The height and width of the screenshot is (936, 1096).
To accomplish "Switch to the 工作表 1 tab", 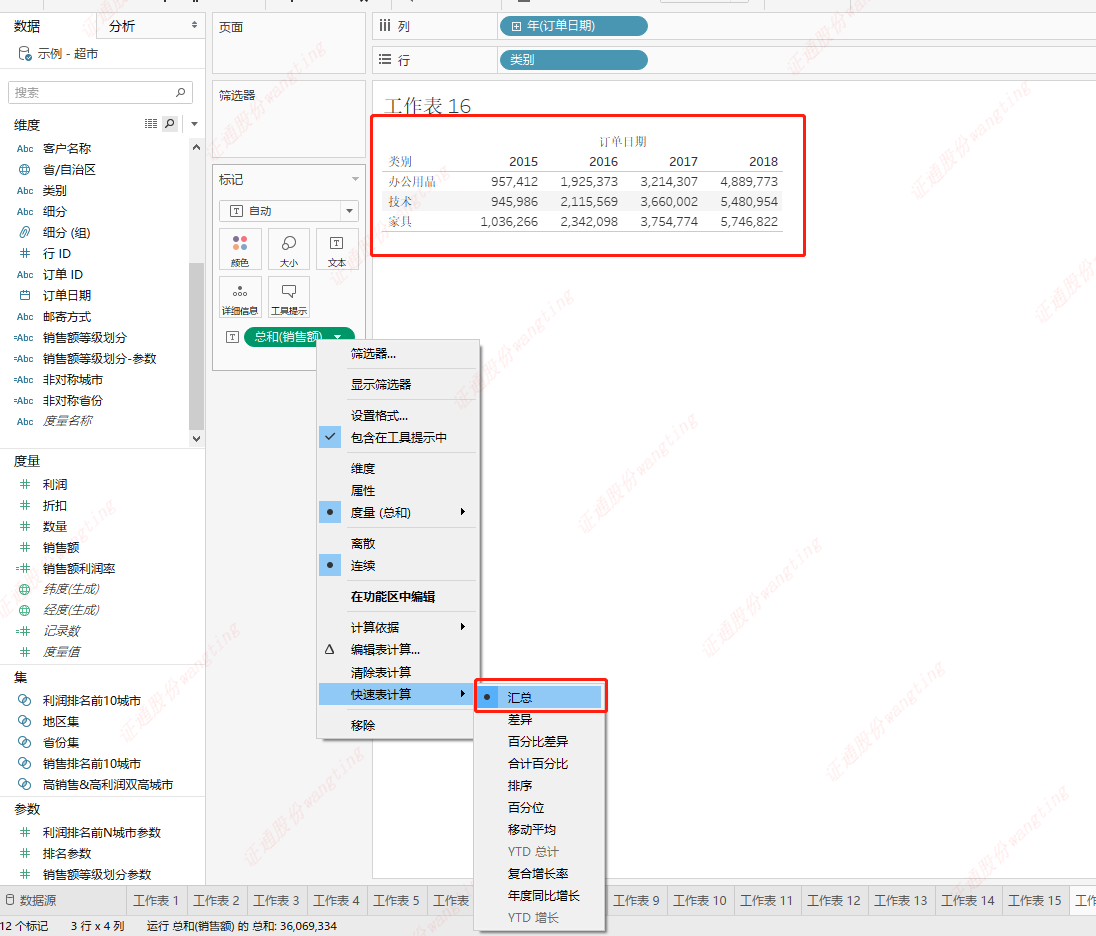I will 156,900.
